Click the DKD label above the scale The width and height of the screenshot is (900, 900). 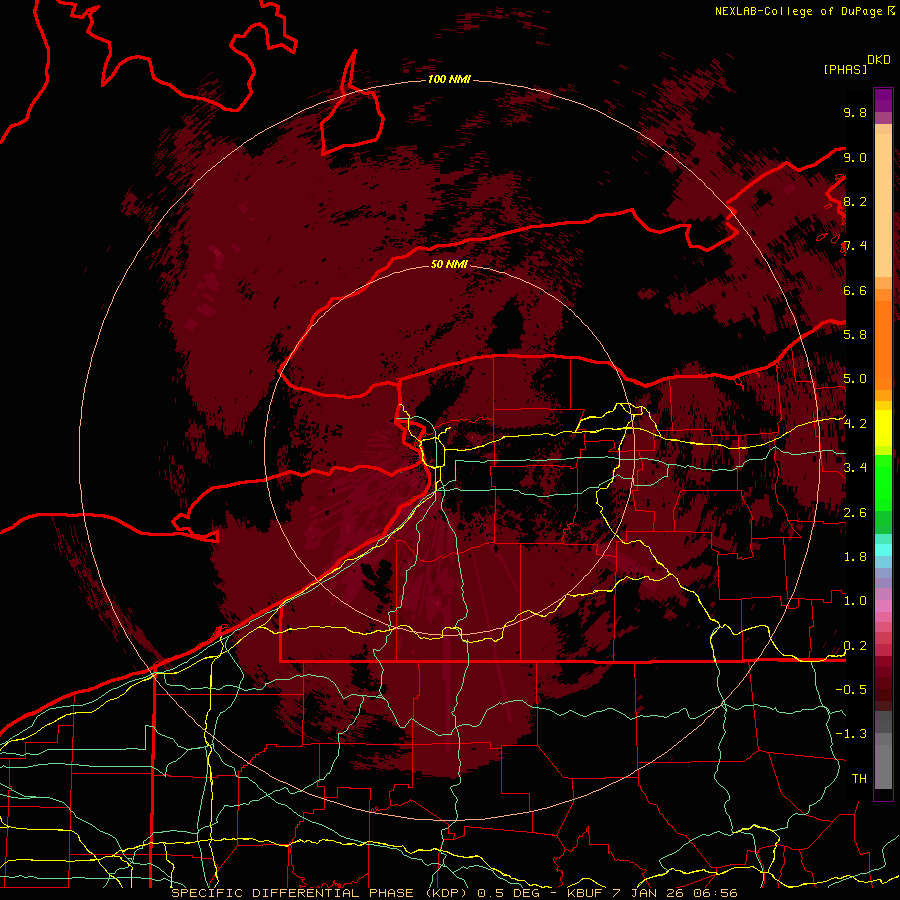click(879, 60)
